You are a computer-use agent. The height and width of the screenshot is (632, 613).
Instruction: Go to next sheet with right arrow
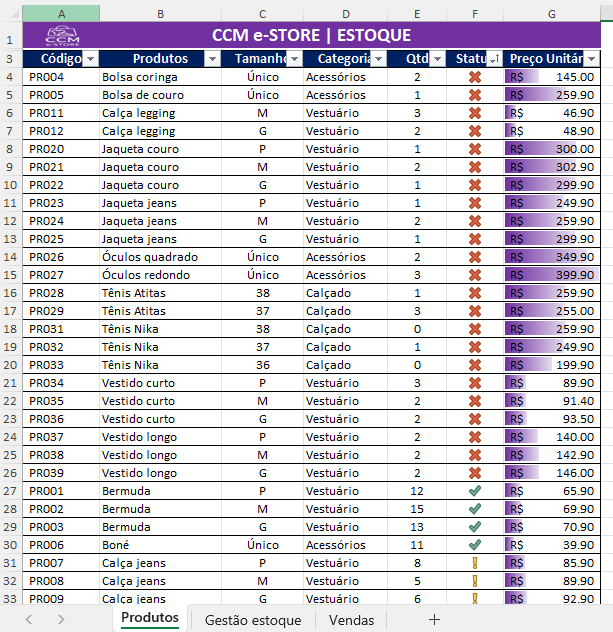61,620
